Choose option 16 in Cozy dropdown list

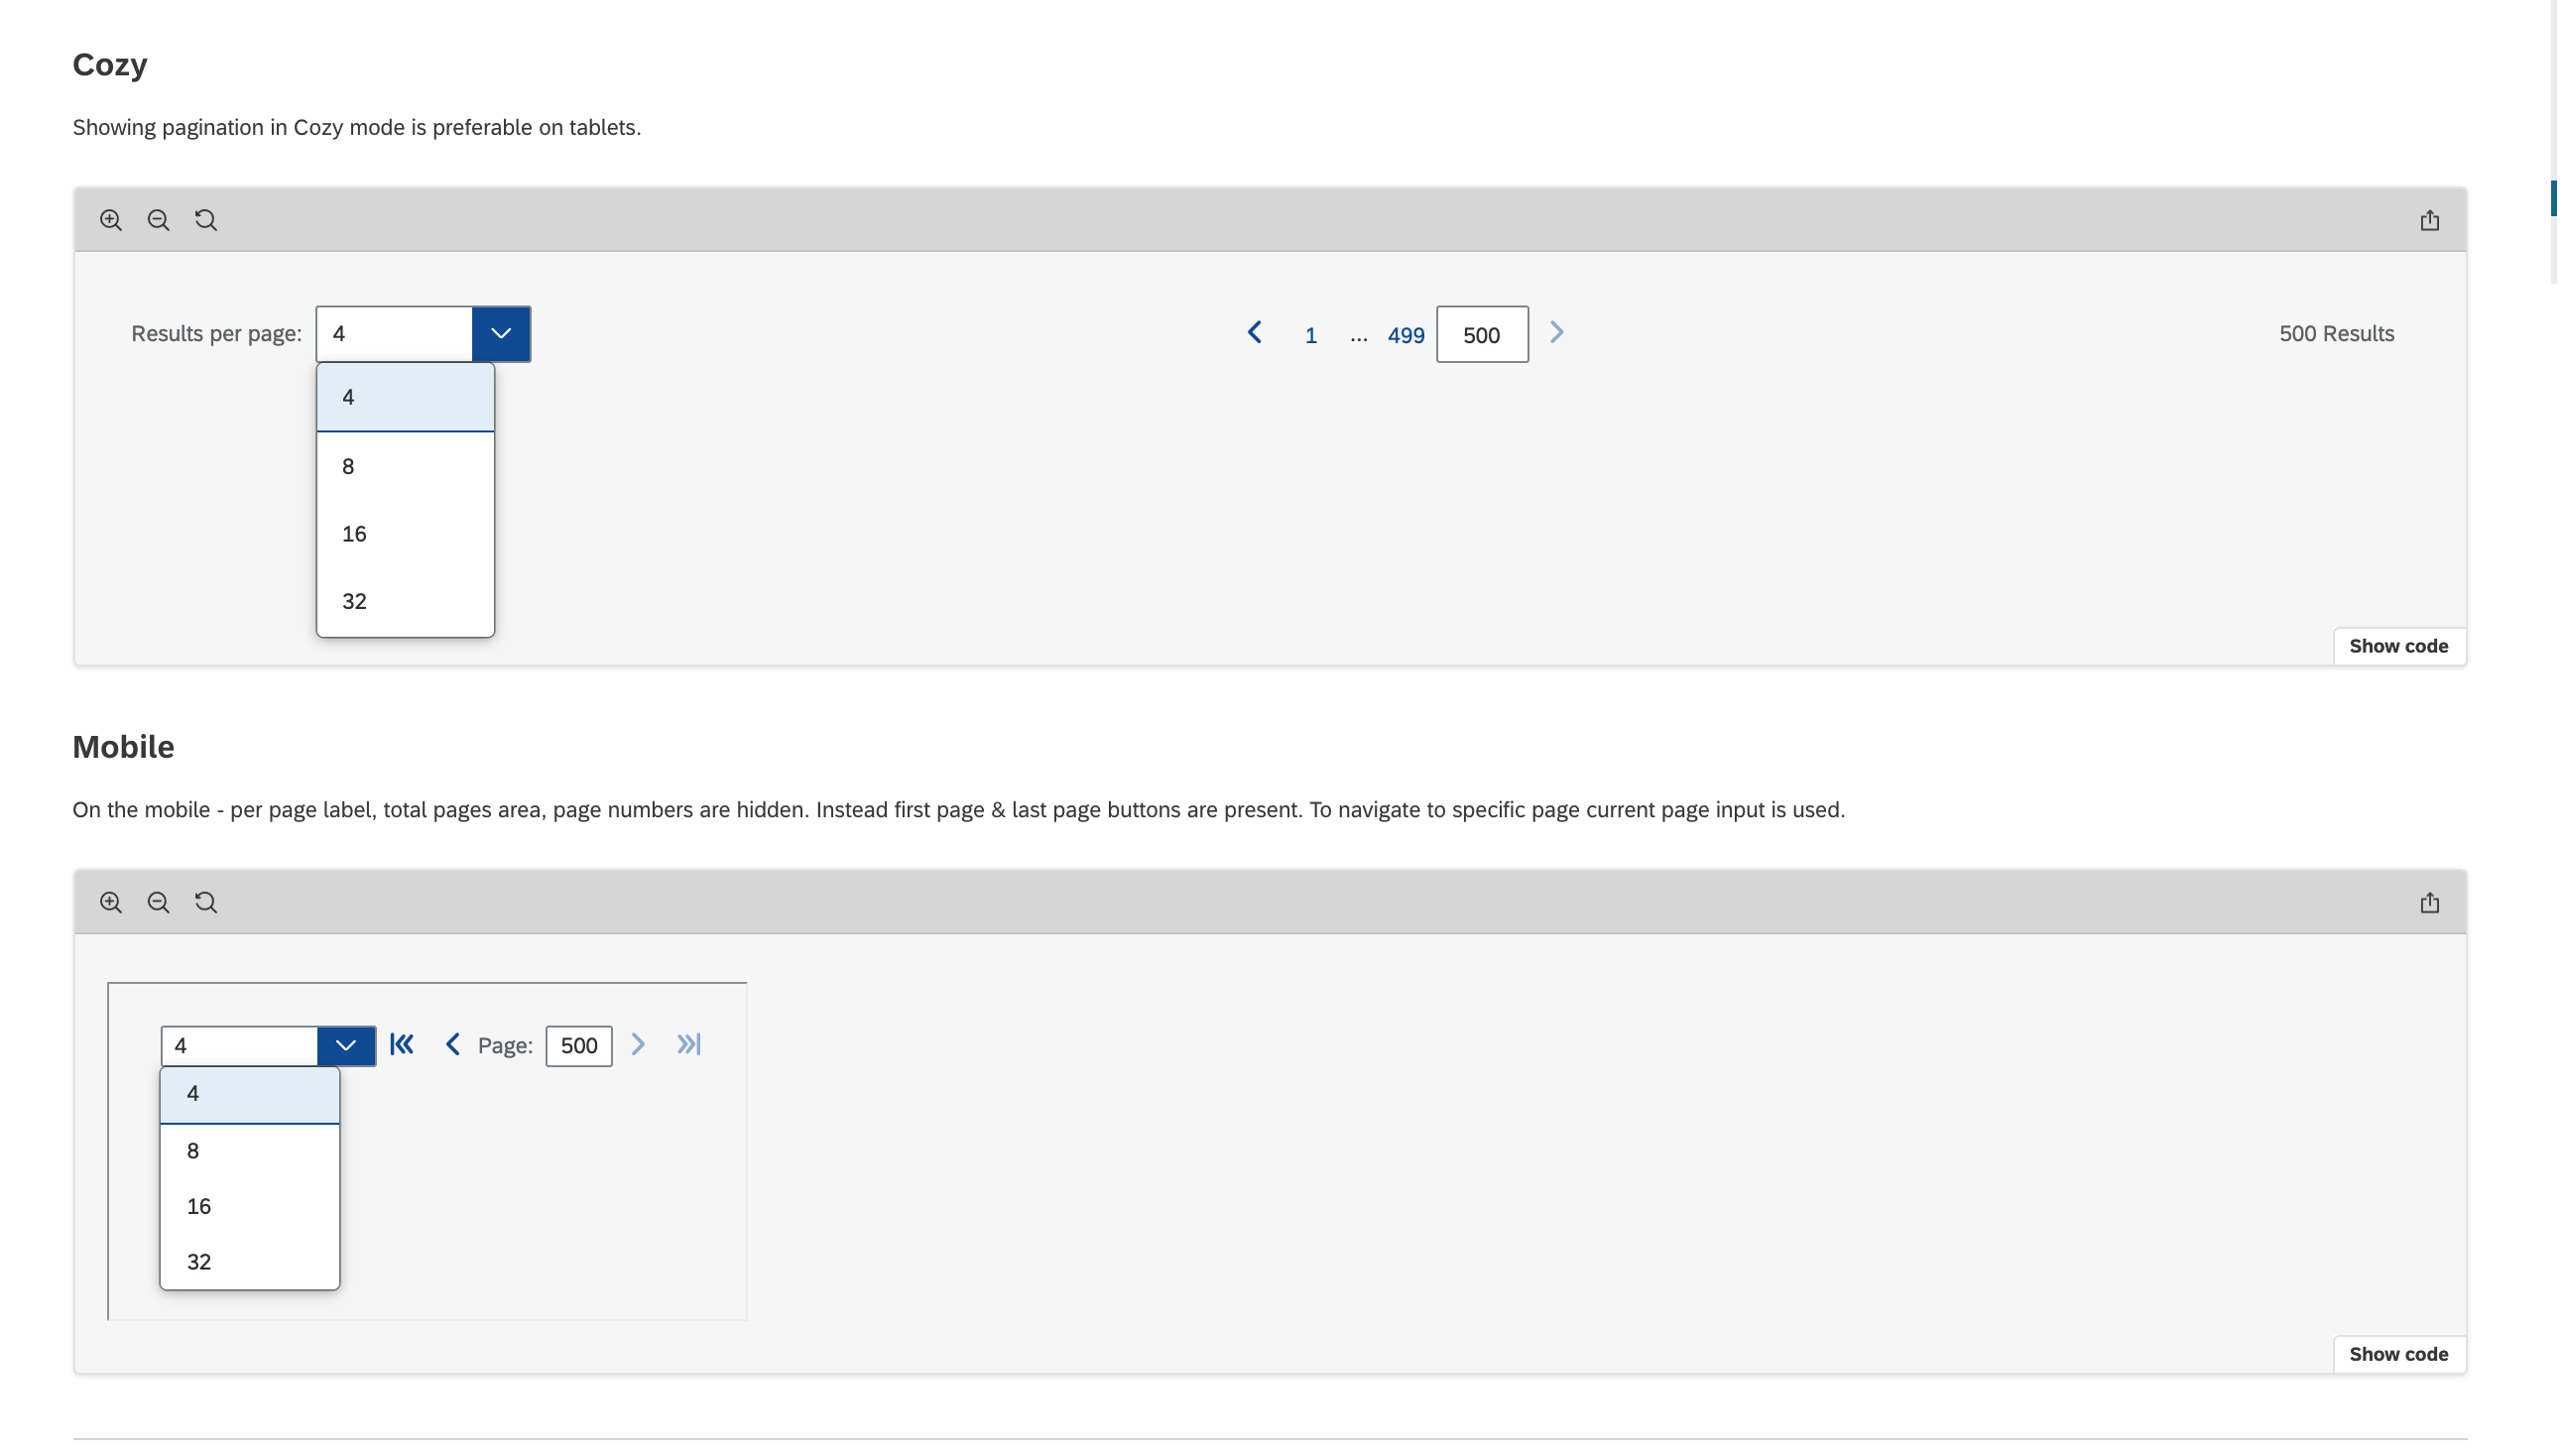(x=405, y=535)
